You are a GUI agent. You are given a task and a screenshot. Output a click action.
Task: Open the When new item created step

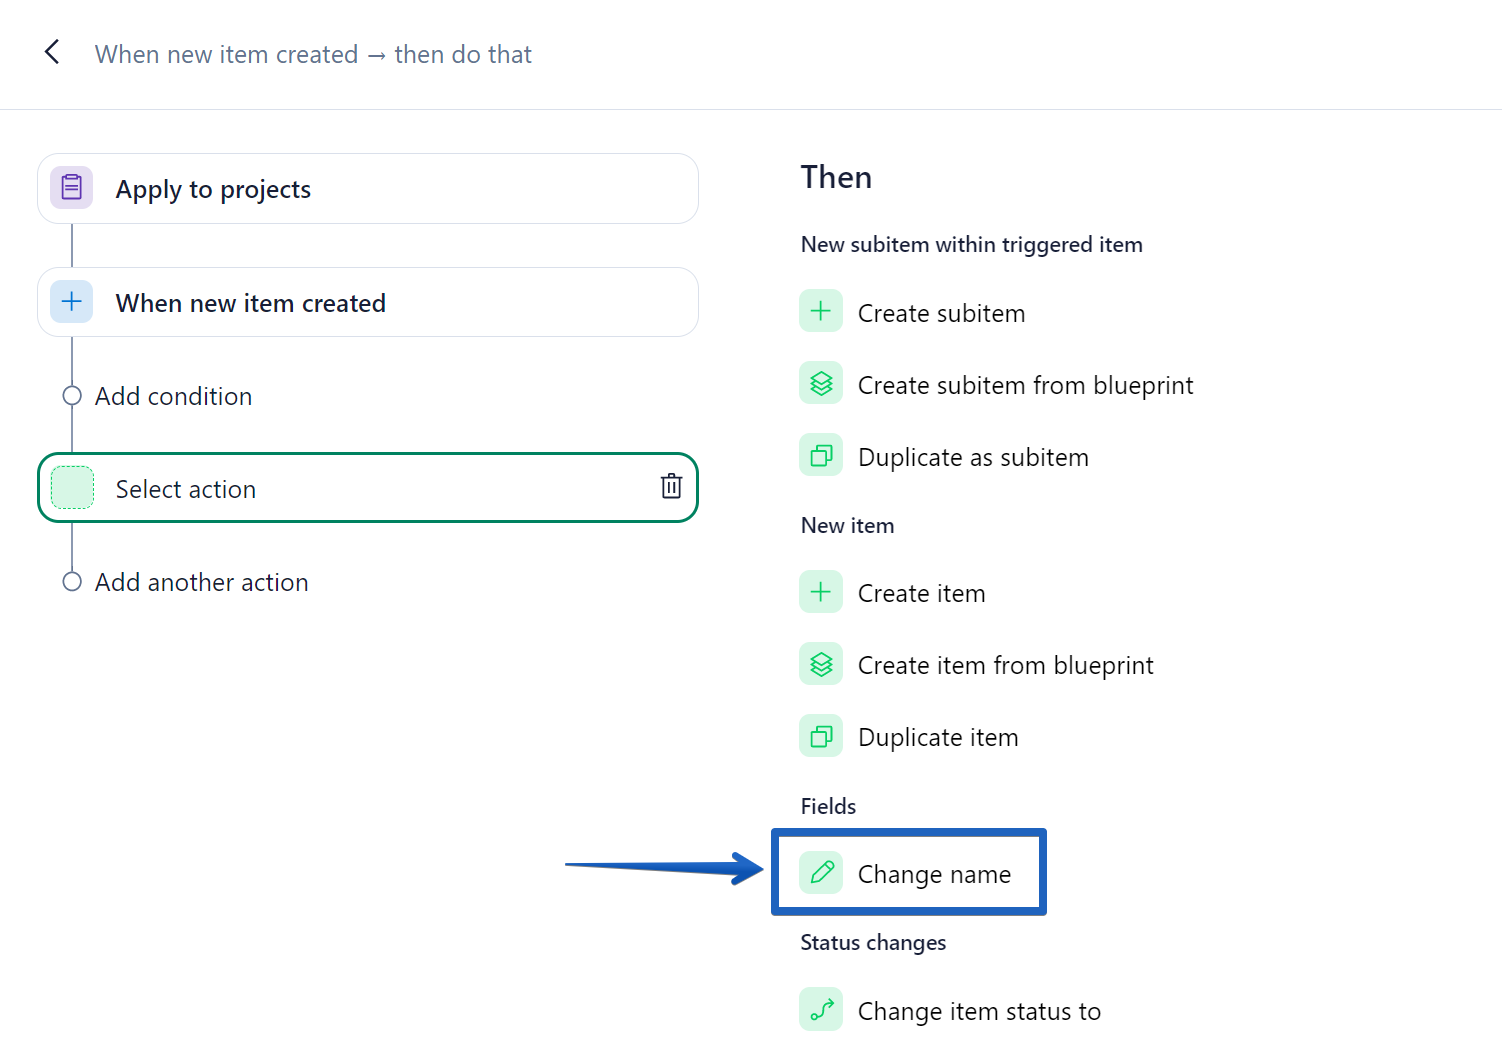coord(367,303)
